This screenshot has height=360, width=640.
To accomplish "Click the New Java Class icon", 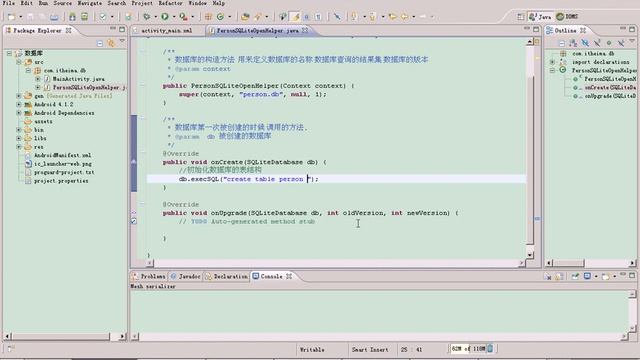I will tap(220, 17).
